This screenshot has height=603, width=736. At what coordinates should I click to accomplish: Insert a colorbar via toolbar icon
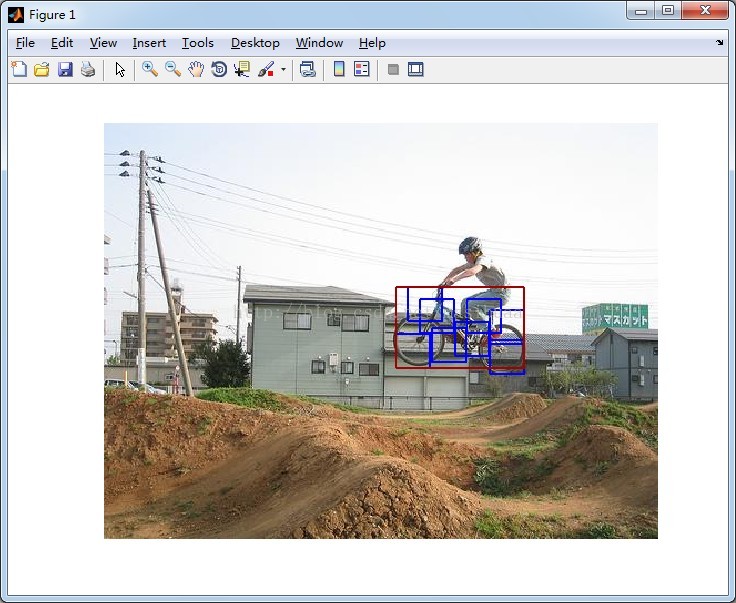339,69
